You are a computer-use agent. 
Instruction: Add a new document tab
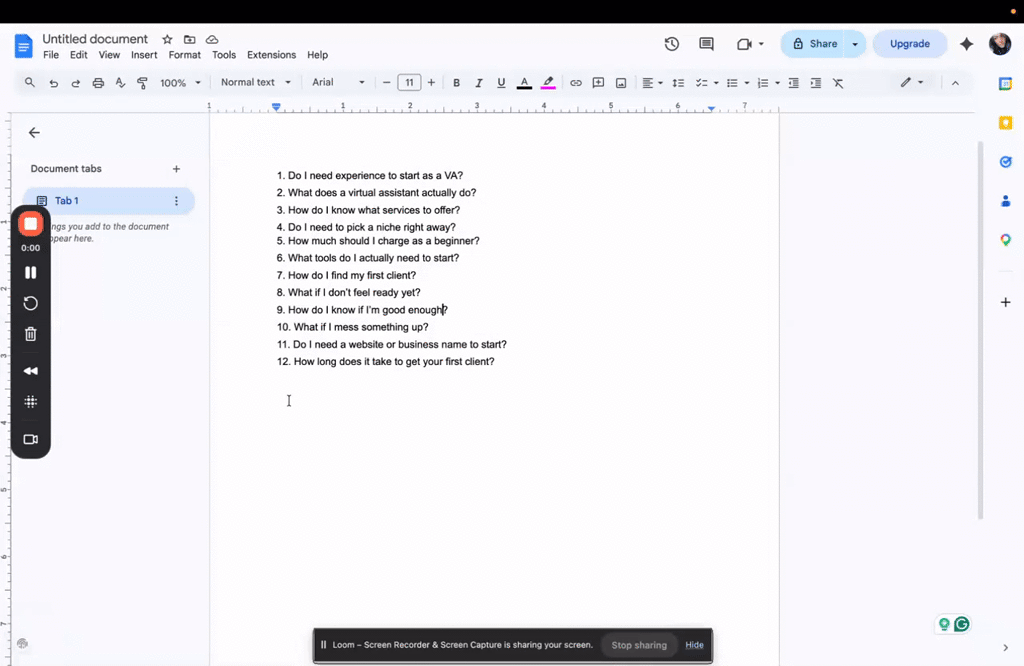[176, 168]
